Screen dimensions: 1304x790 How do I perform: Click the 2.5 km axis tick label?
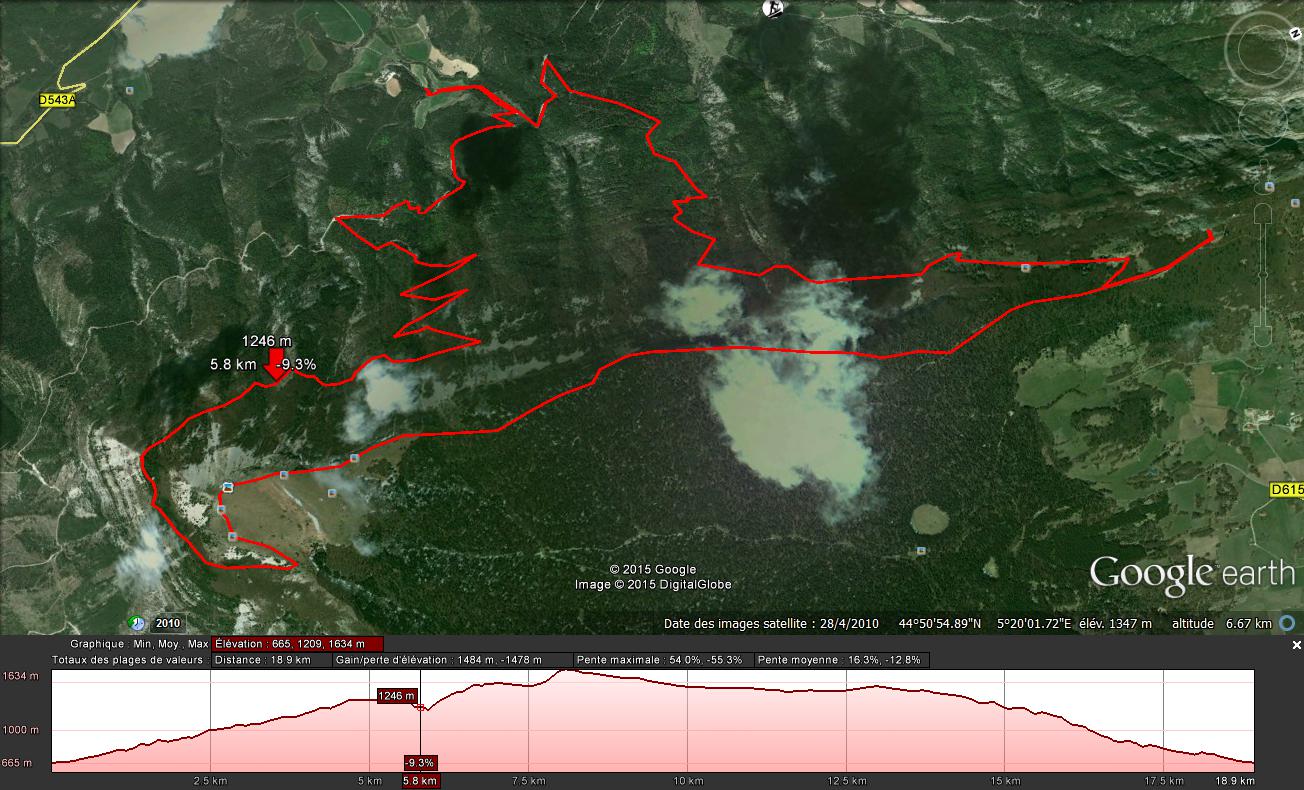pyautogui.click(x=208, y=781)
